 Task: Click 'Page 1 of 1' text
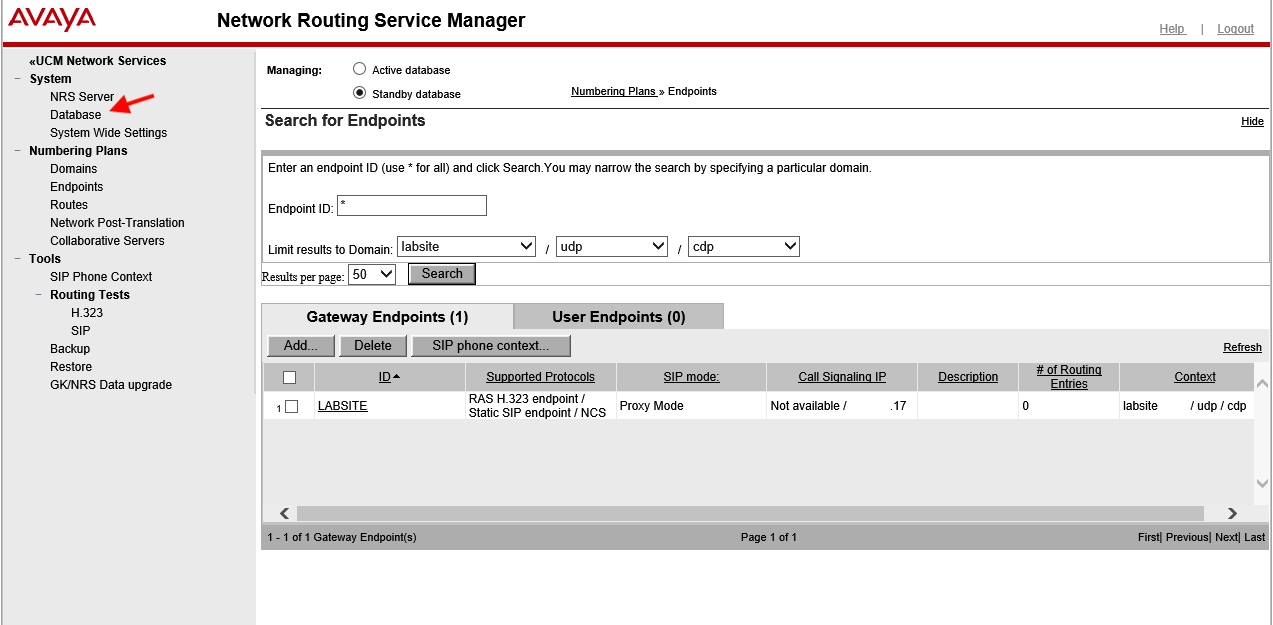point(769,537)
